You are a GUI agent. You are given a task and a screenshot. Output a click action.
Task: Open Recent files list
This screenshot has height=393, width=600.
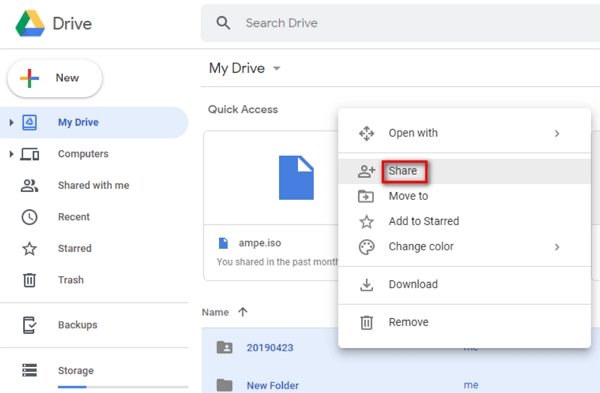tap(73, 217)
